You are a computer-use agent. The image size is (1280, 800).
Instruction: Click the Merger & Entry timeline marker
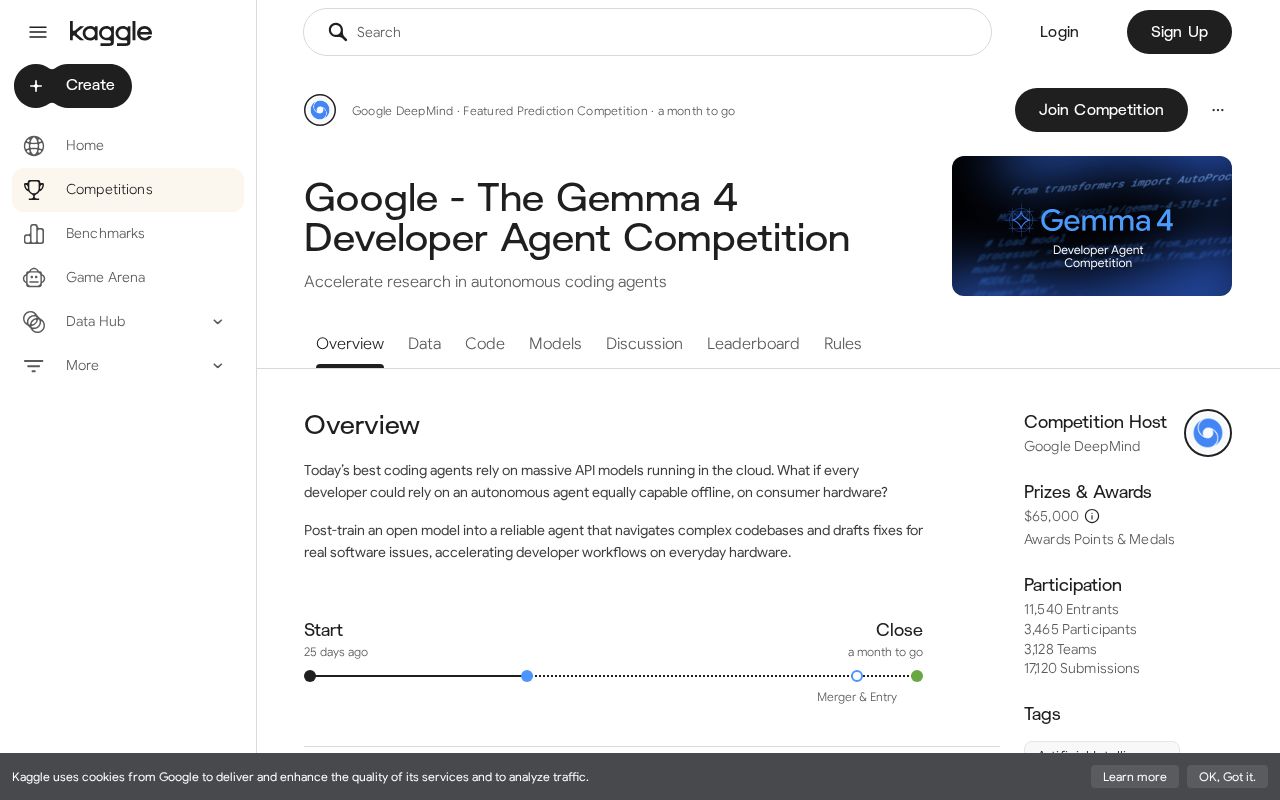pos(857,676)
